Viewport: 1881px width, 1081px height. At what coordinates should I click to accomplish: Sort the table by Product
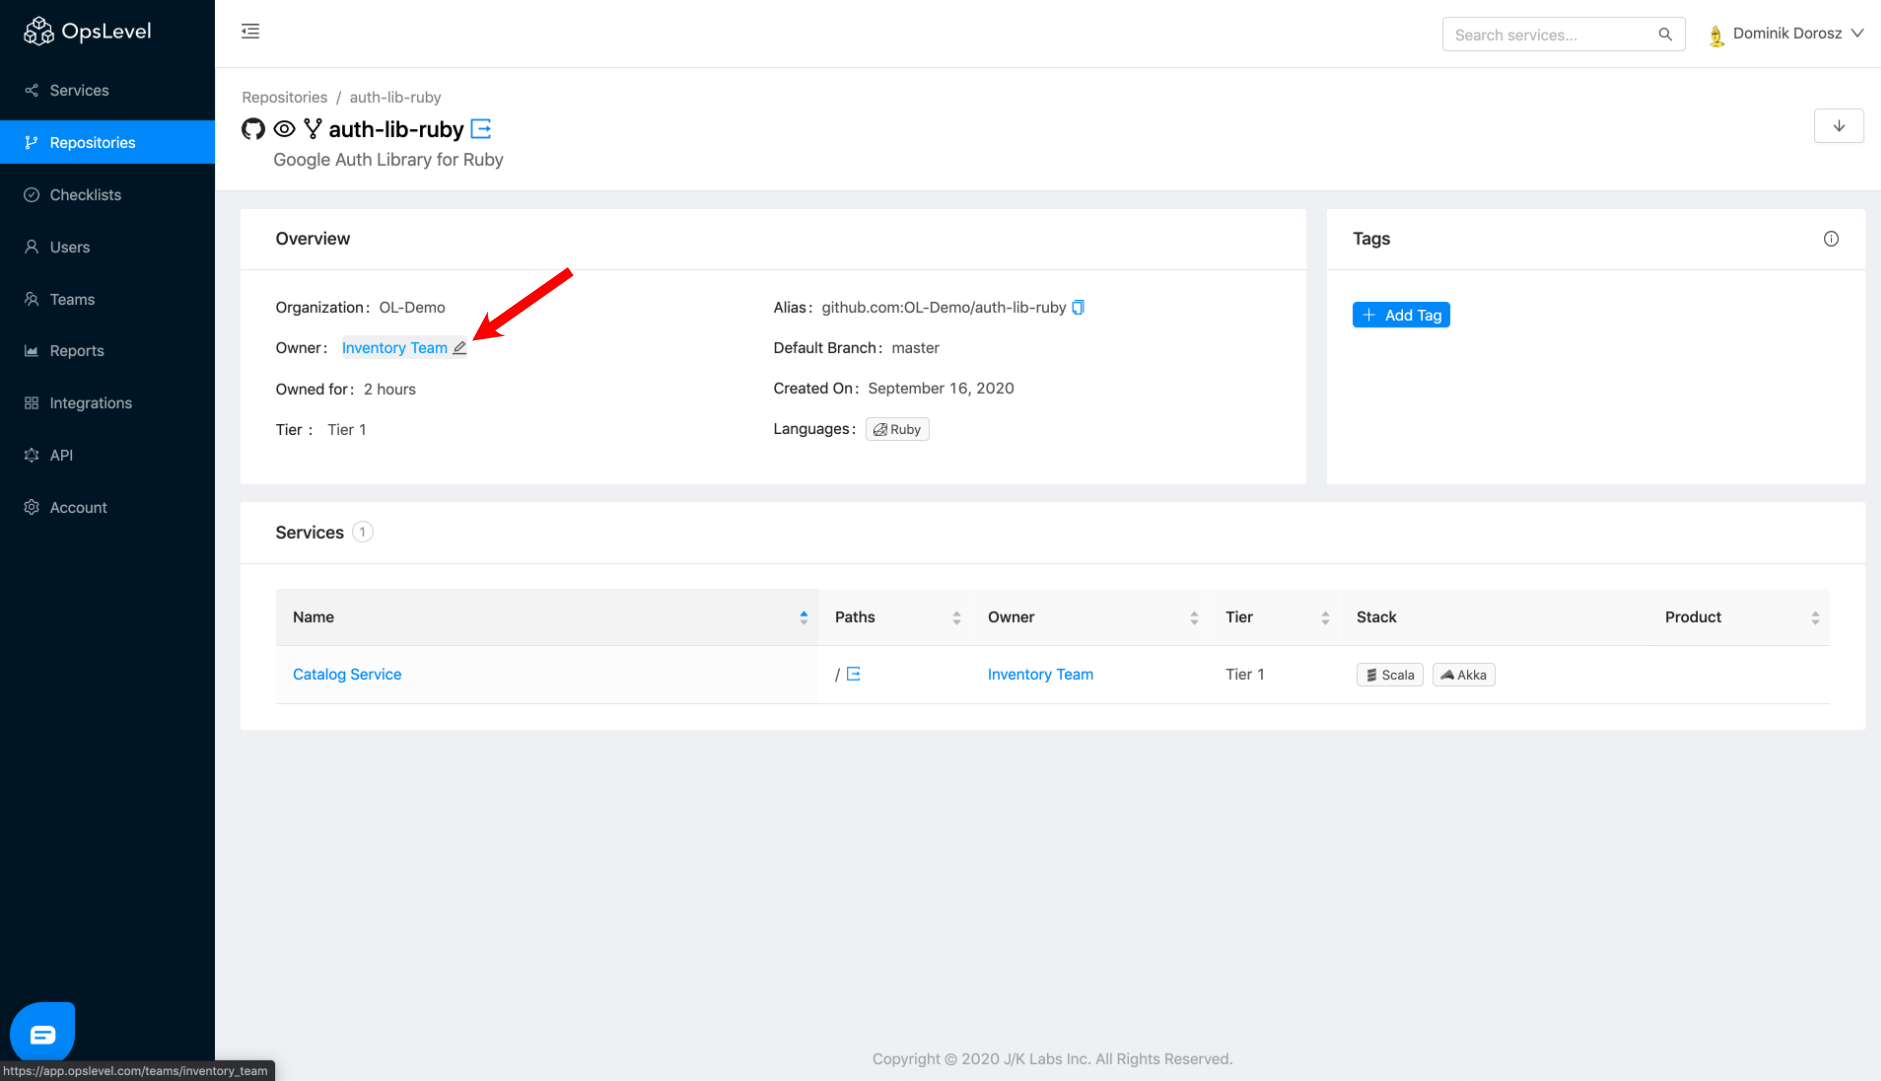point(1739,617)
